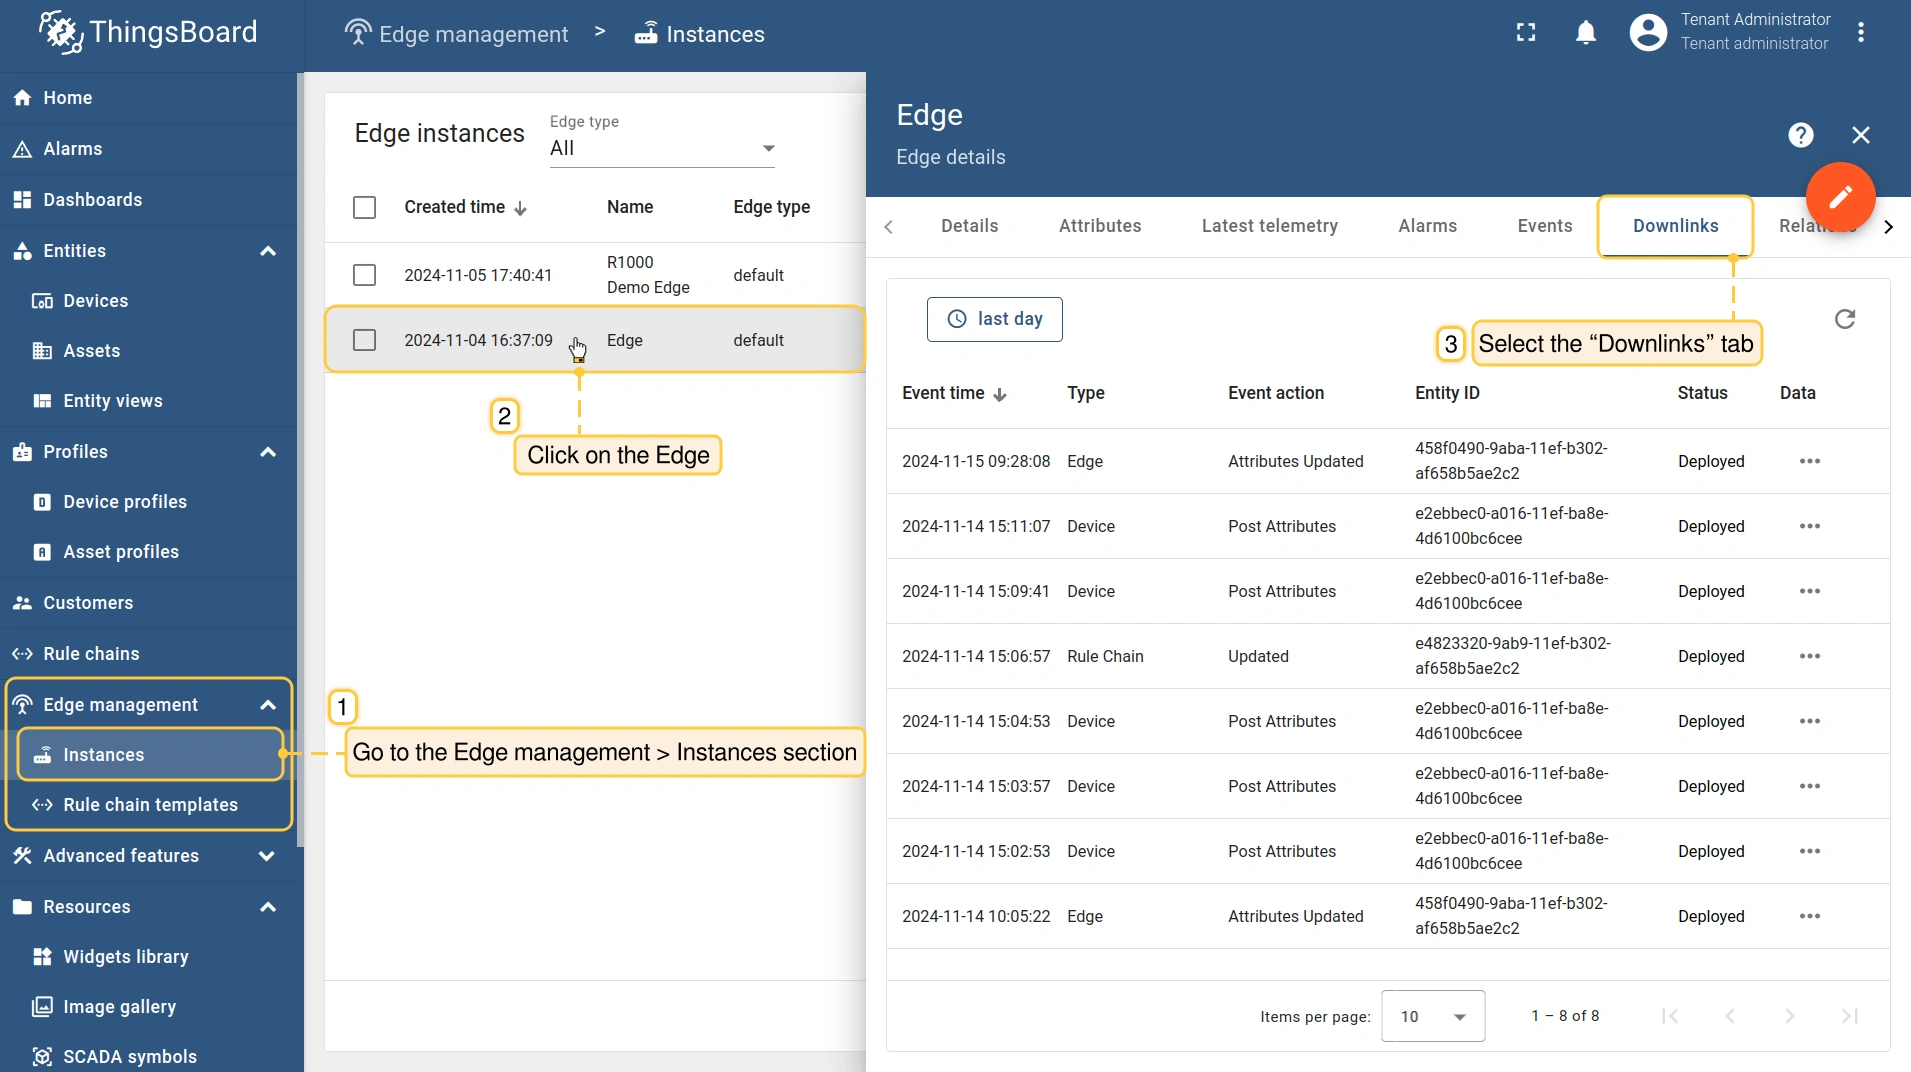1911x1072 pixels.
Task: Open the Edge type dropdown
Action: [662, 148]
